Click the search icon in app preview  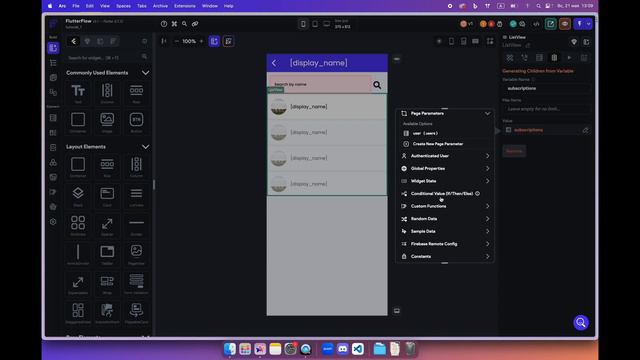click(x=377, y=85)
